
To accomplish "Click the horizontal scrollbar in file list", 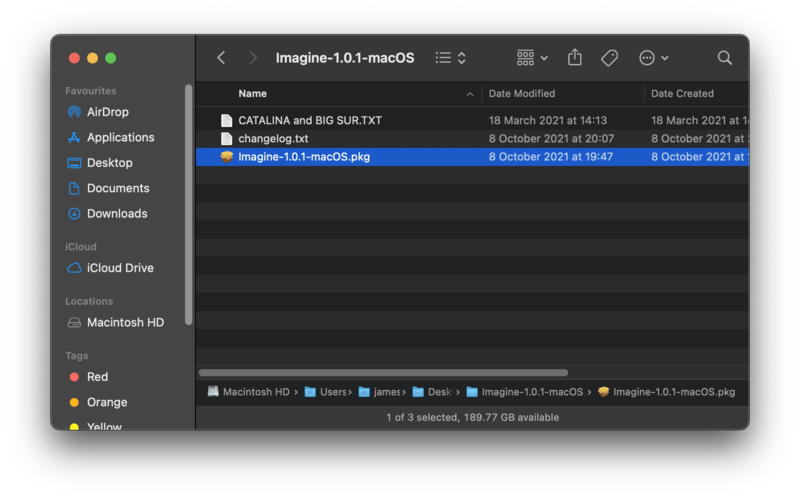I will click(383, 373).
